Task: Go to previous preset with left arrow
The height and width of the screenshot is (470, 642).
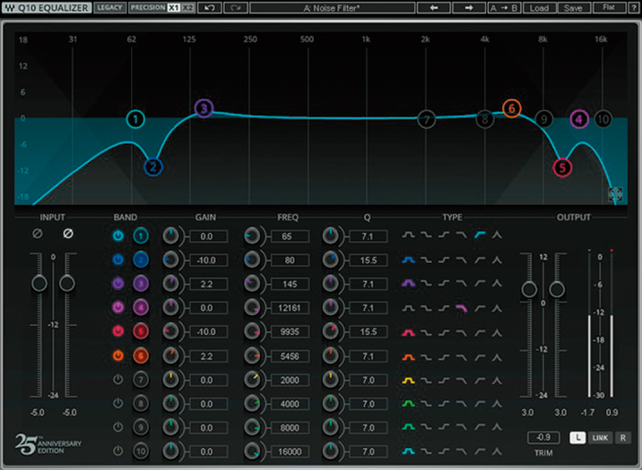Action: [434, 8]
